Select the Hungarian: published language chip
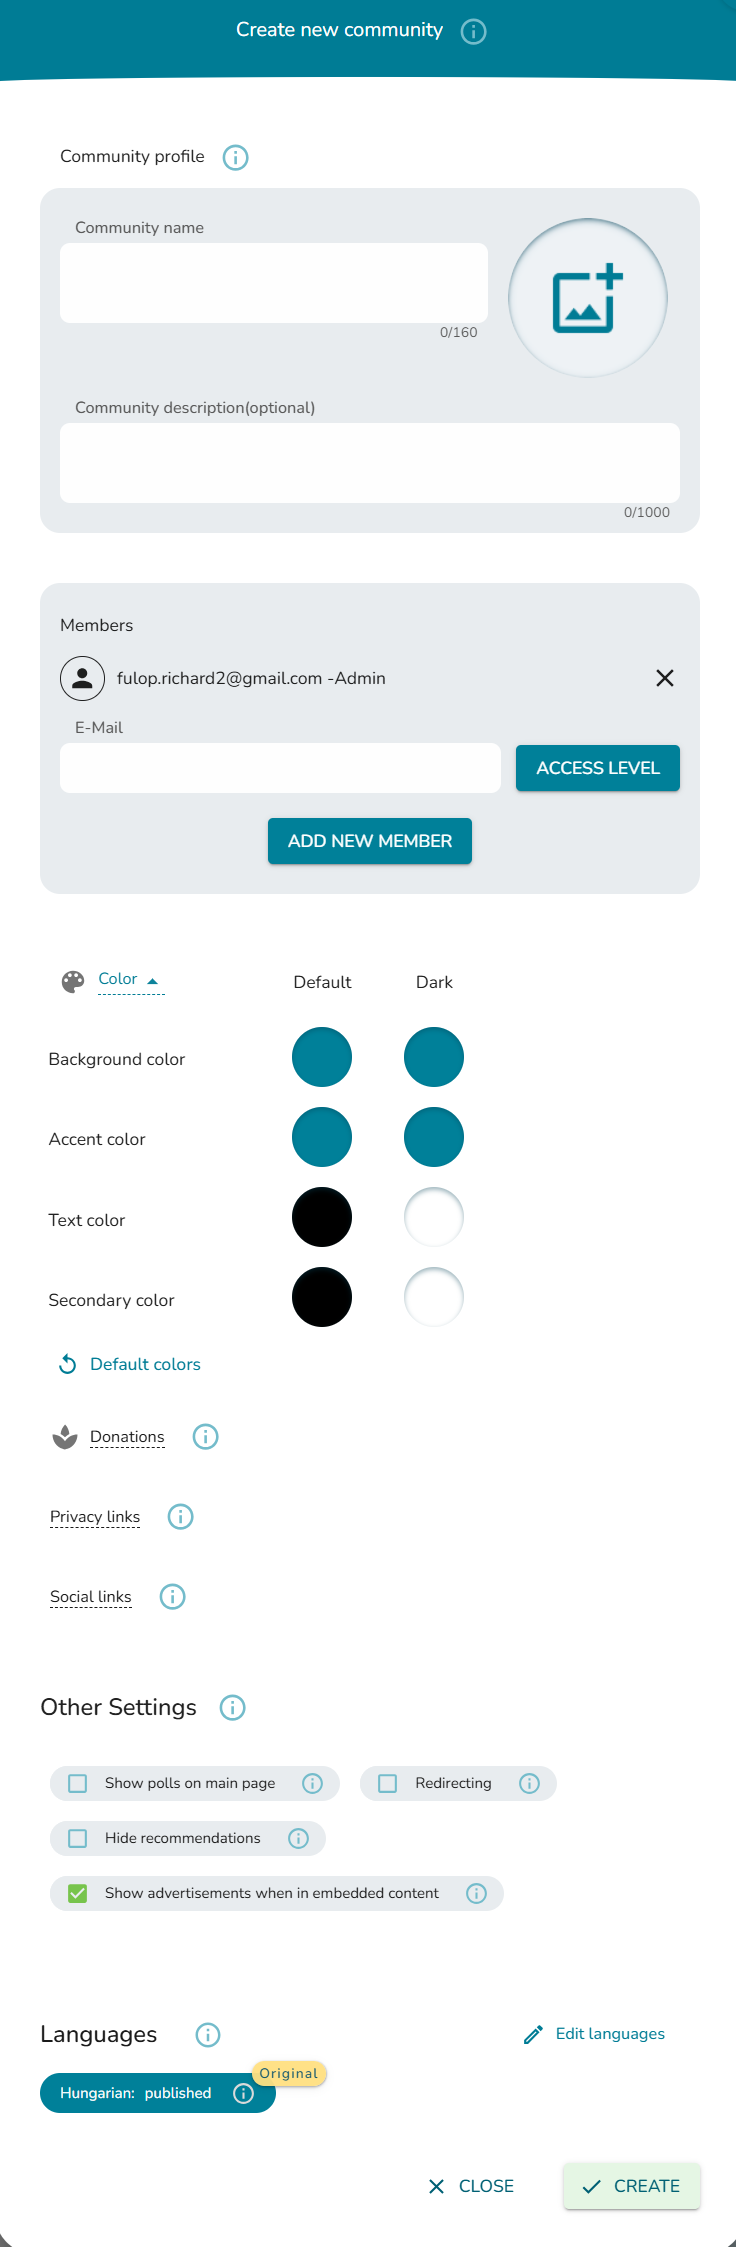The width and height of the screenshot is (736, 2247). tap(136, 2093)
